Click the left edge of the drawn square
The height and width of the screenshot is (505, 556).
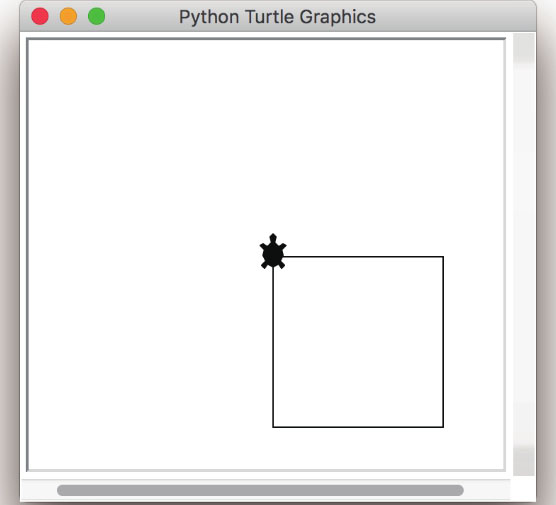point(273,348)
